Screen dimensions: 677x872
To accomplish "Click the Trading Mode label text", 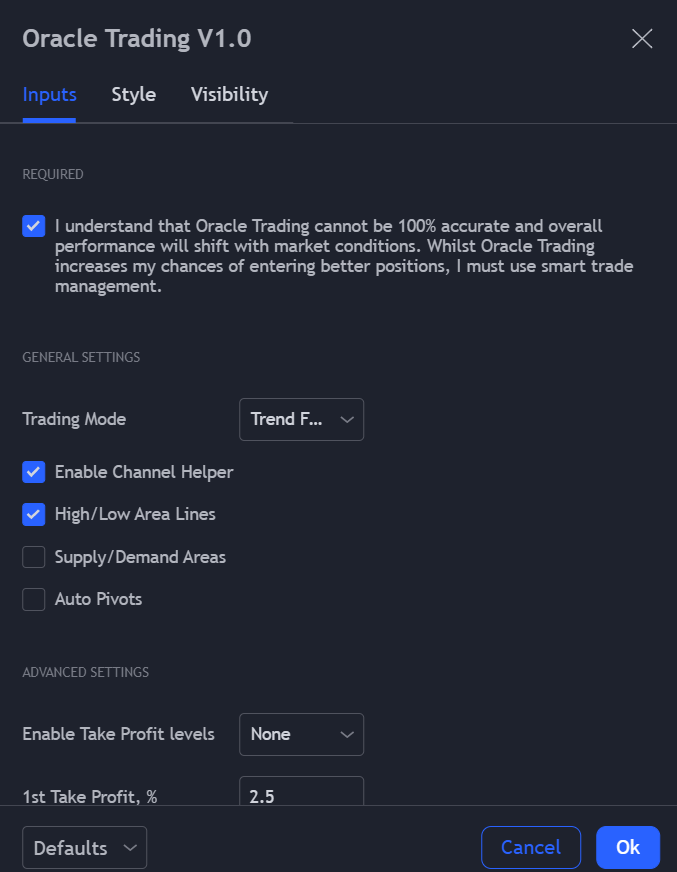I will click(74, 420).
